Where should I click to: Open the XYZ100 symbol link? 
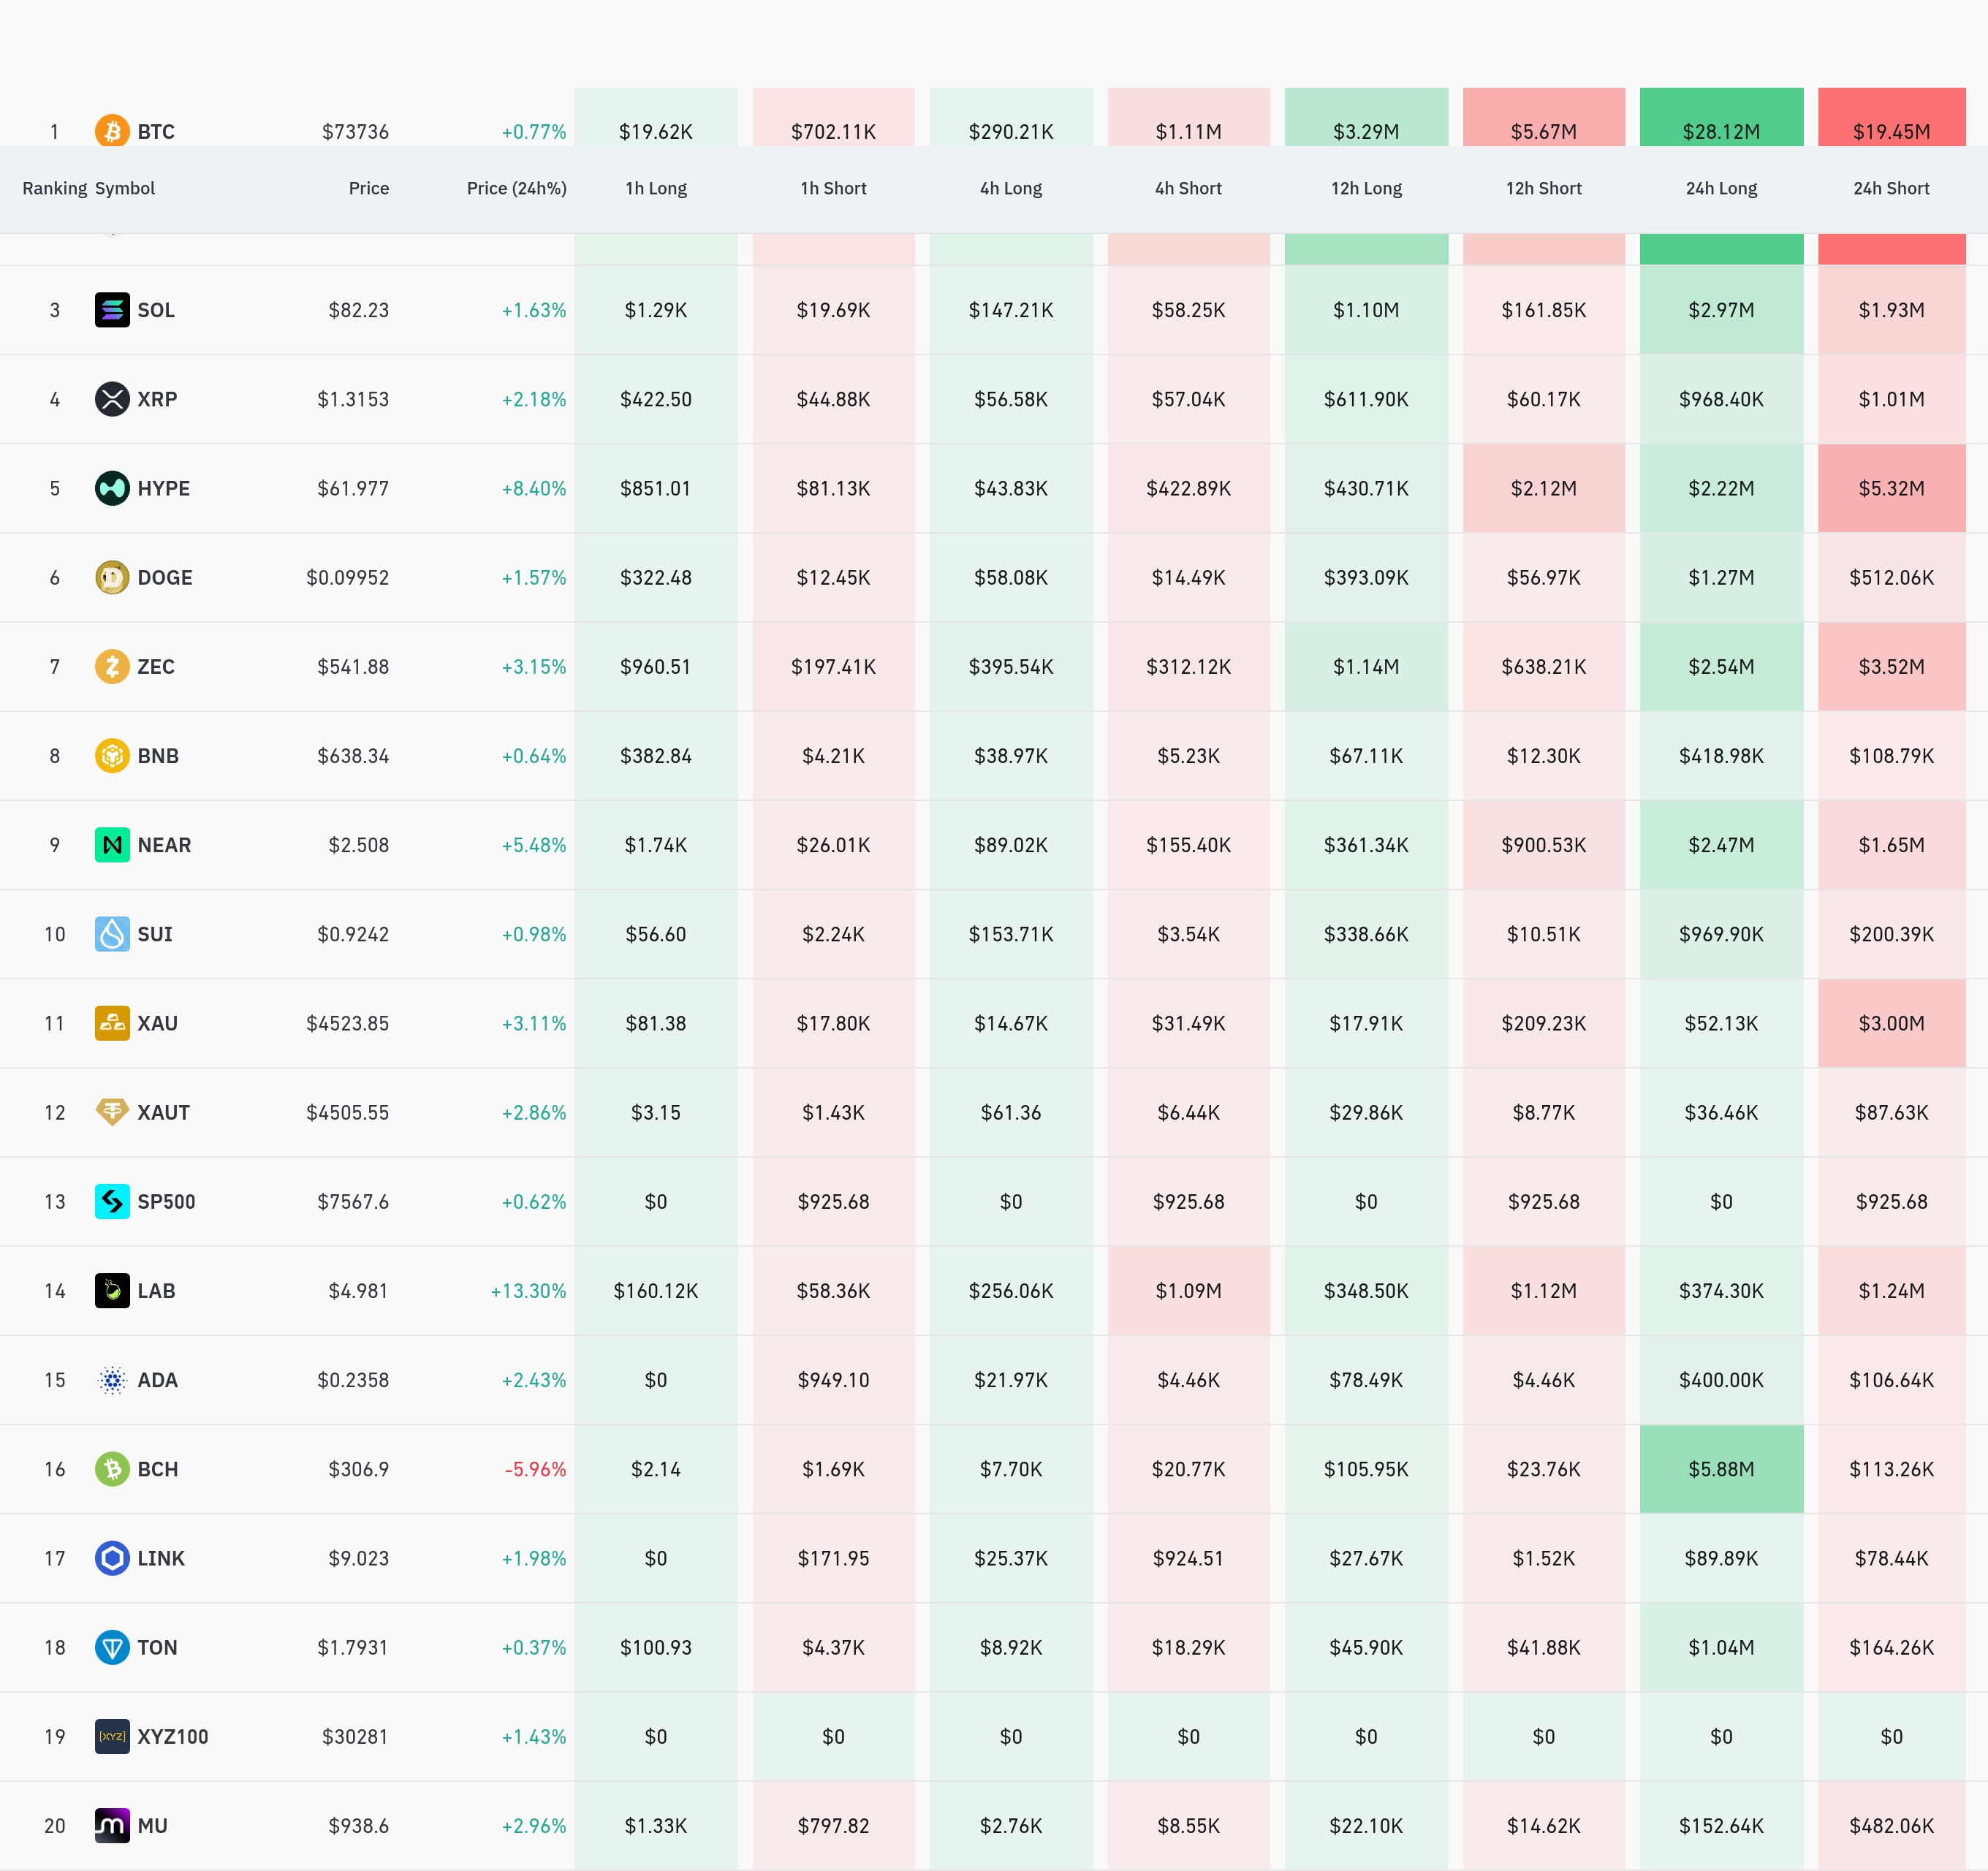[x=173, y=1736]
